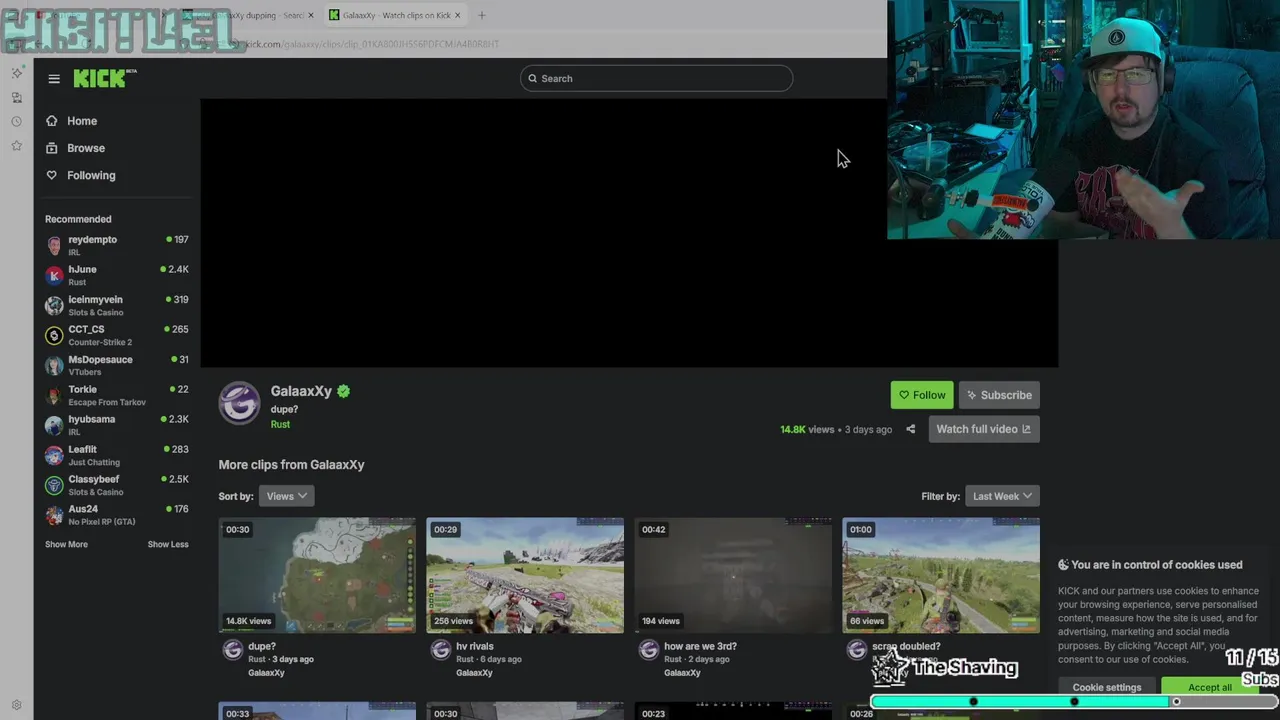Image resolution: width=1280 pixels, height=720 pixels.
Task: Click the share icon next to views
Action: 911,429
